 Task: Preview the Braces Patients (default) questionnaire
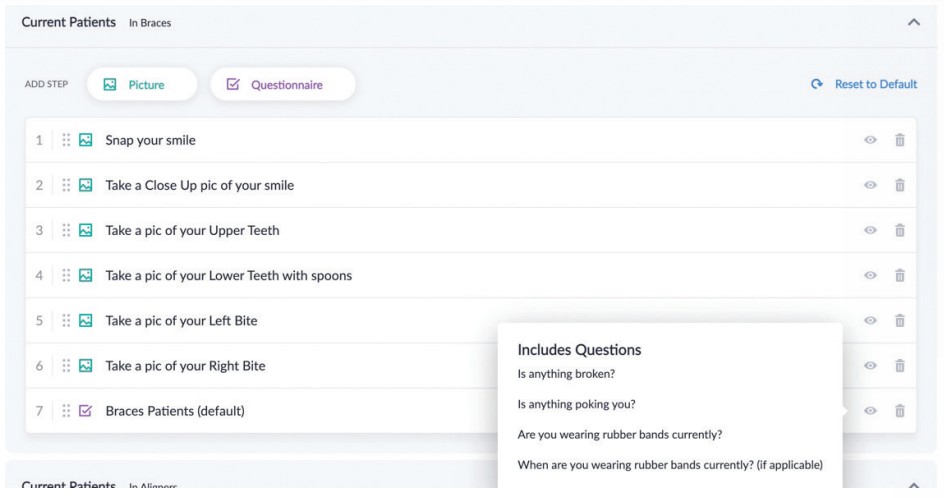tap(870, 411)
